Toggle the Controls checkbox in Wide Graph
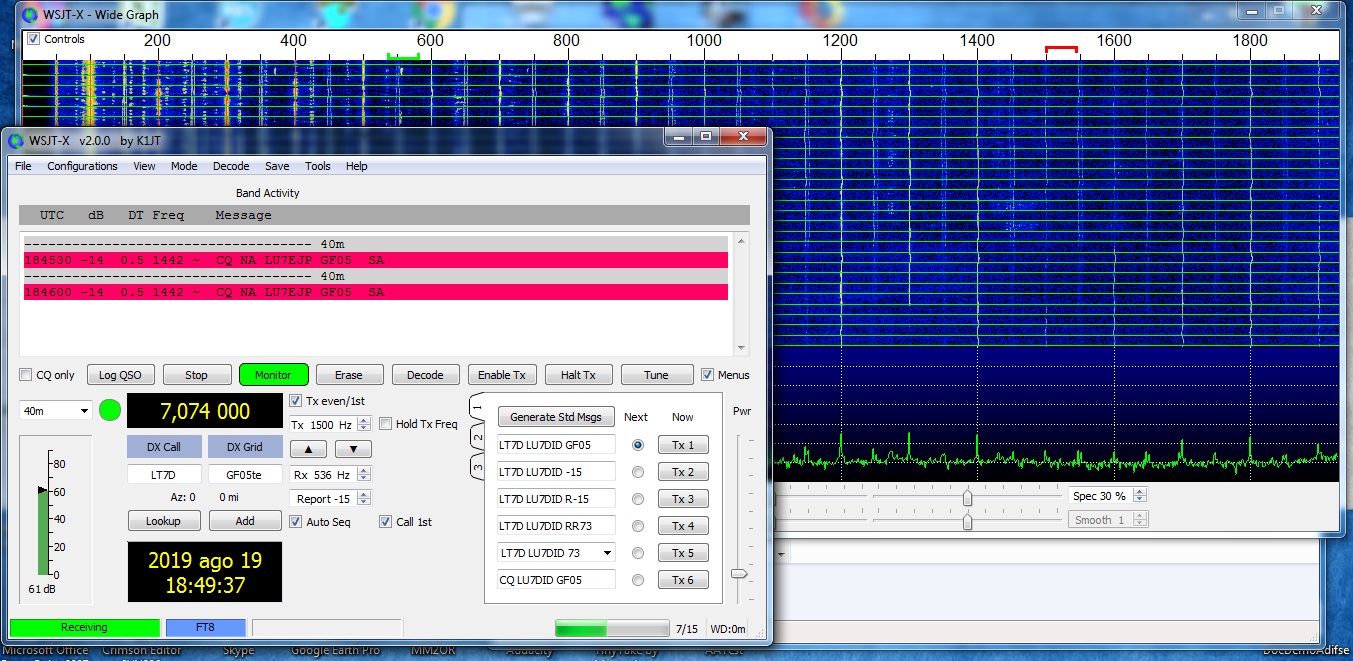This screenshot has width=1353, height=661. (x=34, y=39)
